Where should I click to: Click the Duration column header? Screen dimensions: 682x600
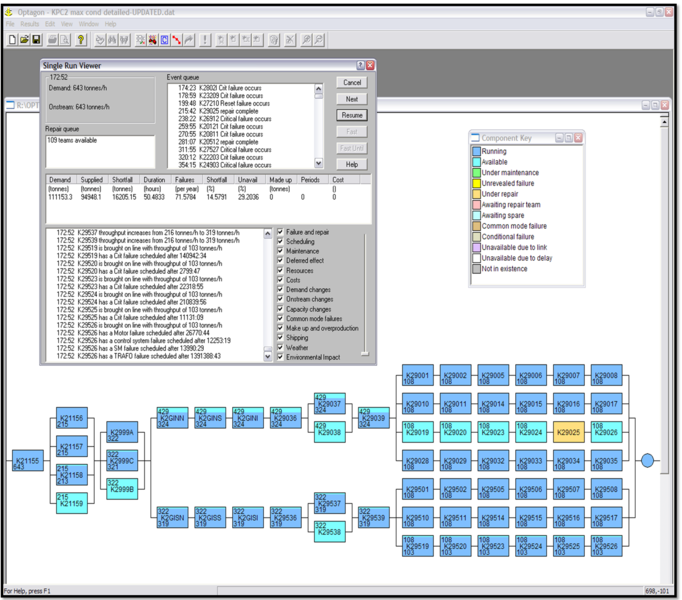[156, 179]
